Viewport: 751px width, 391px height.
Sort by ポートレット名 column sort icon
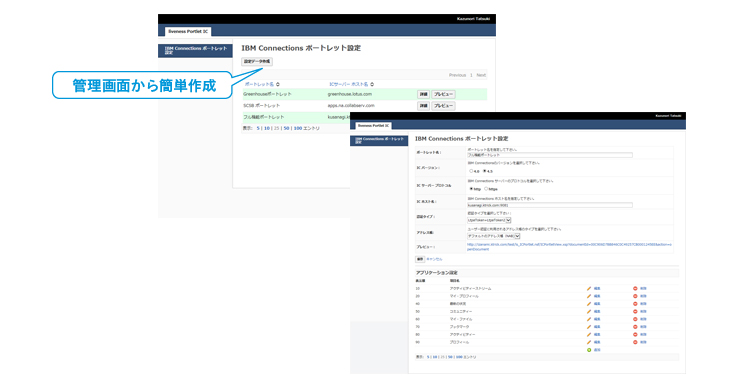278,84
